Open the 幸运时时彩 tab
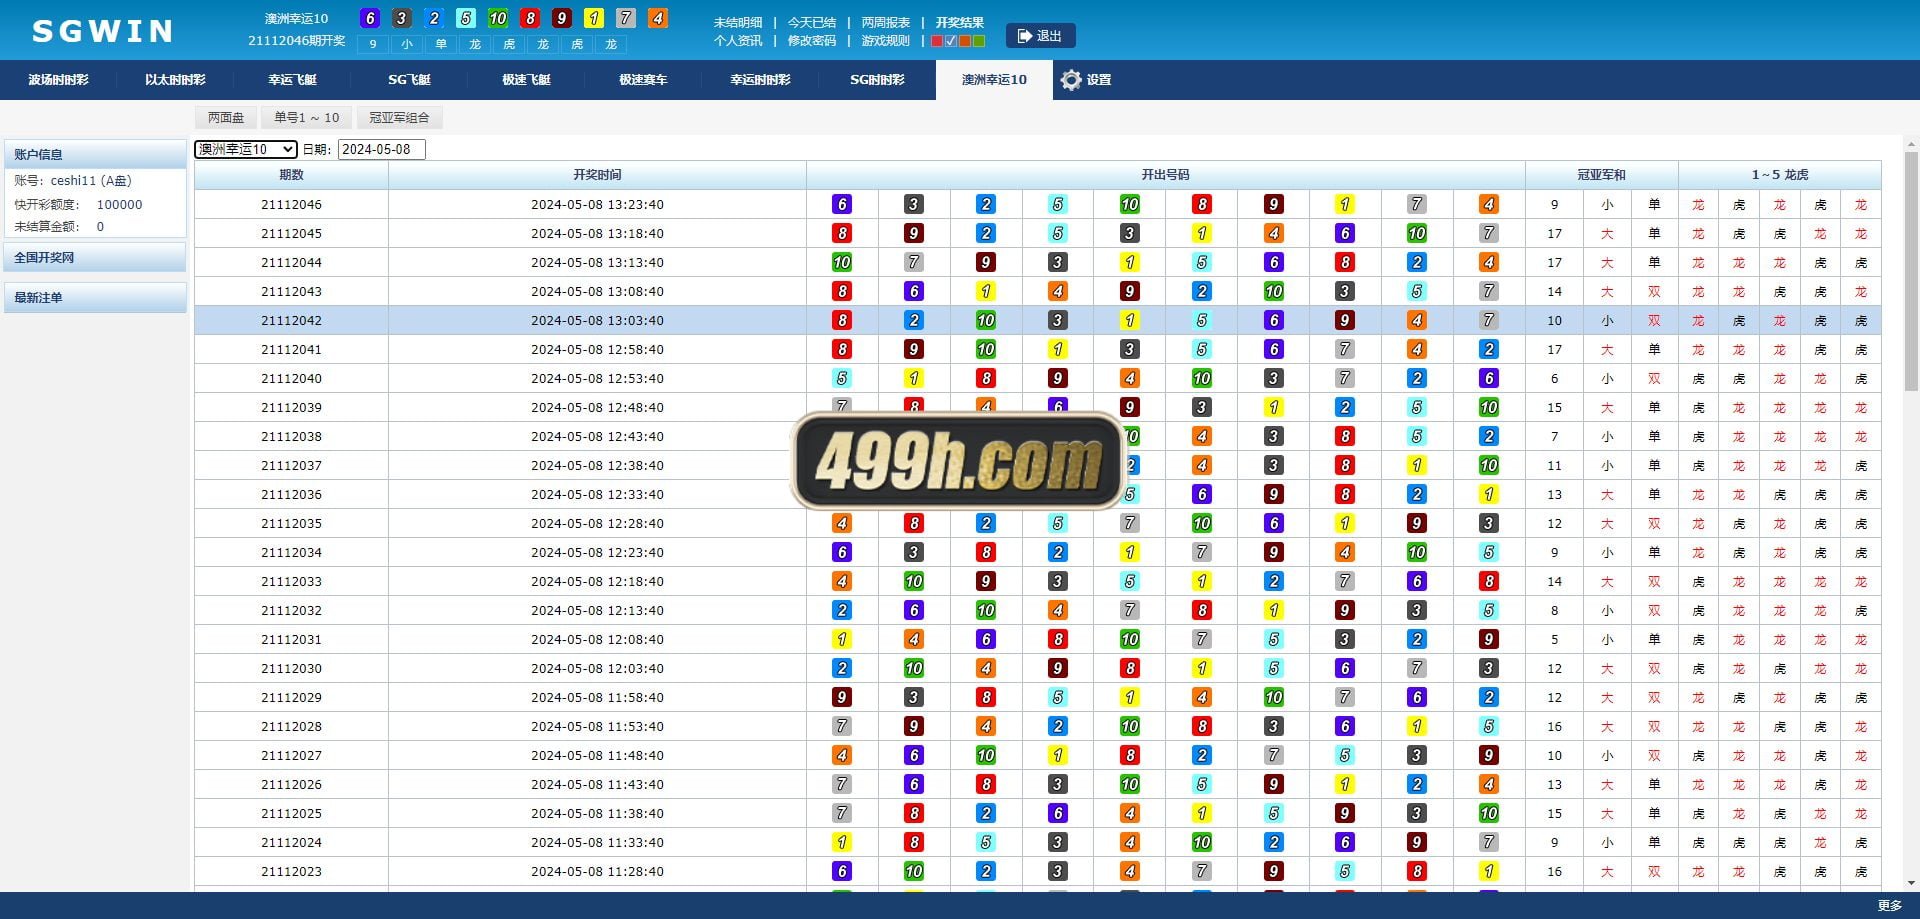This screenshot has height=919, width=1920. tap(760, 80)
